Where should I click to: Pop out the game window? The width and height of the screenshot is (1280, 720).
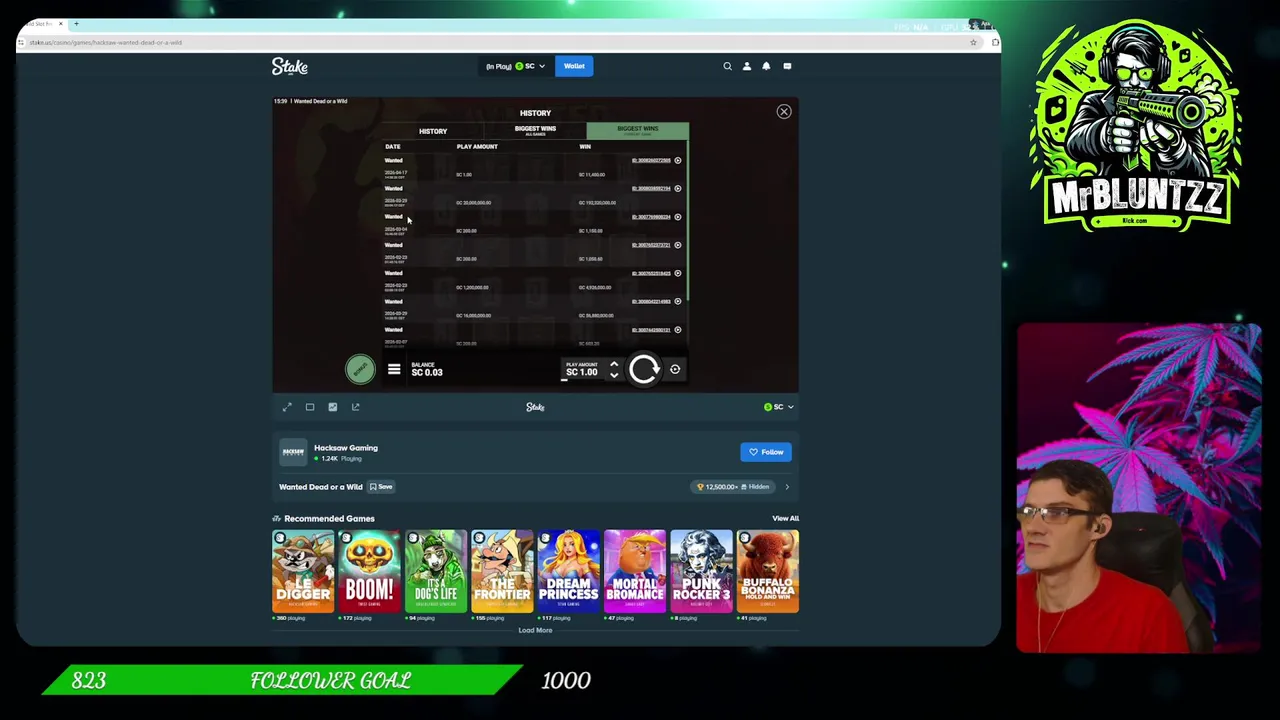[x=355, y=407]
